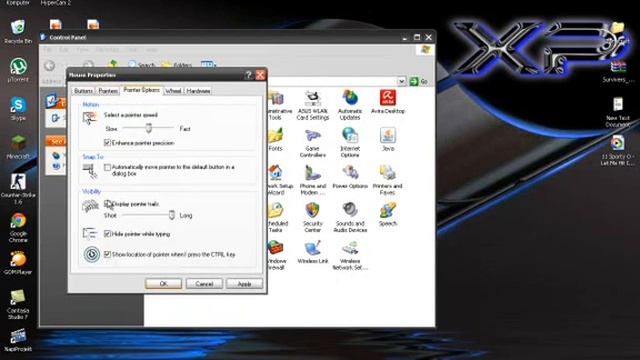Viewport: 640px width, 360px height.
Task: Enable automatically move pointer to default button
Action: (x=107, y=167)
